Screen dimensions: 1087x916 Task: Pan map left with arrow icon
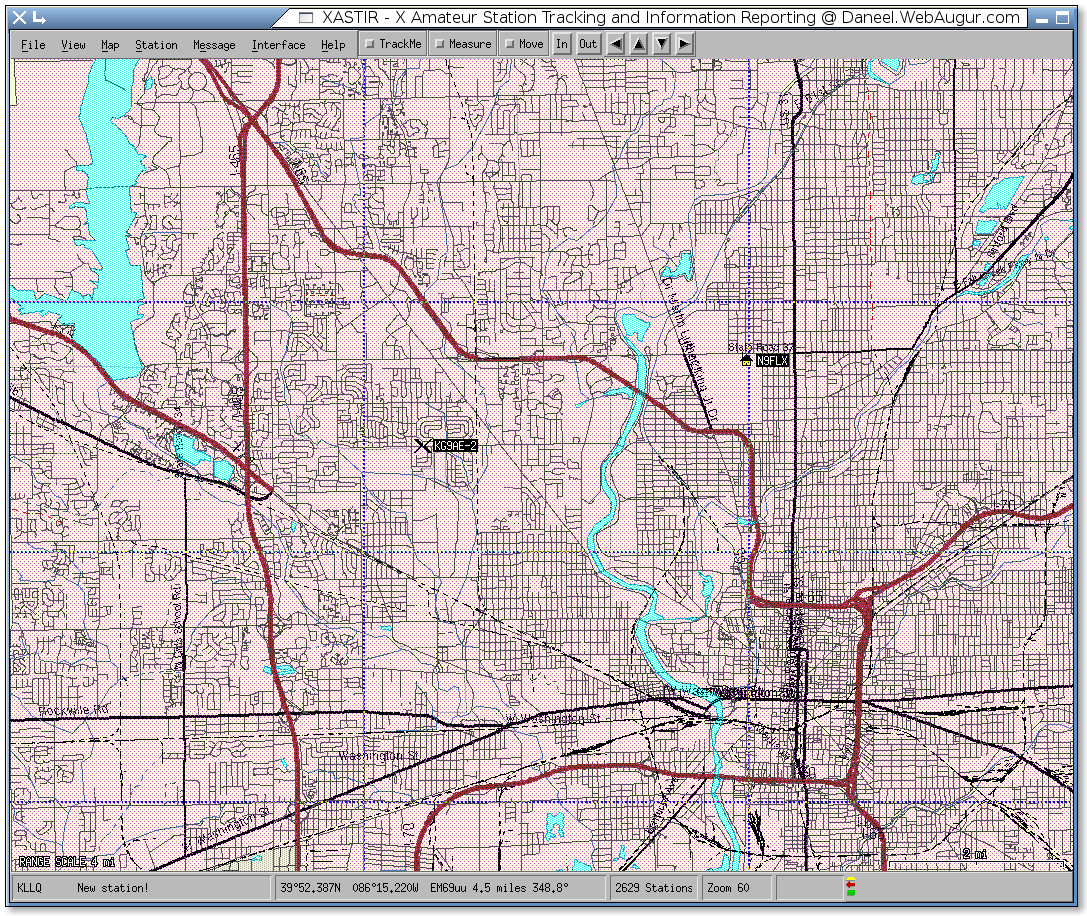[615, 44]
